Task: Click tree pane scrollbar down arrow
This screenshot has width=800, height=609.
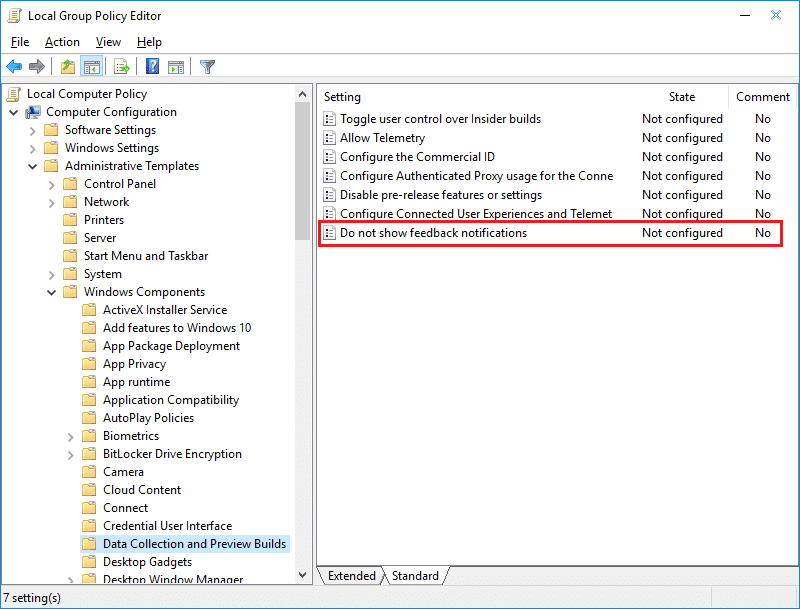Action: point(302,575)
